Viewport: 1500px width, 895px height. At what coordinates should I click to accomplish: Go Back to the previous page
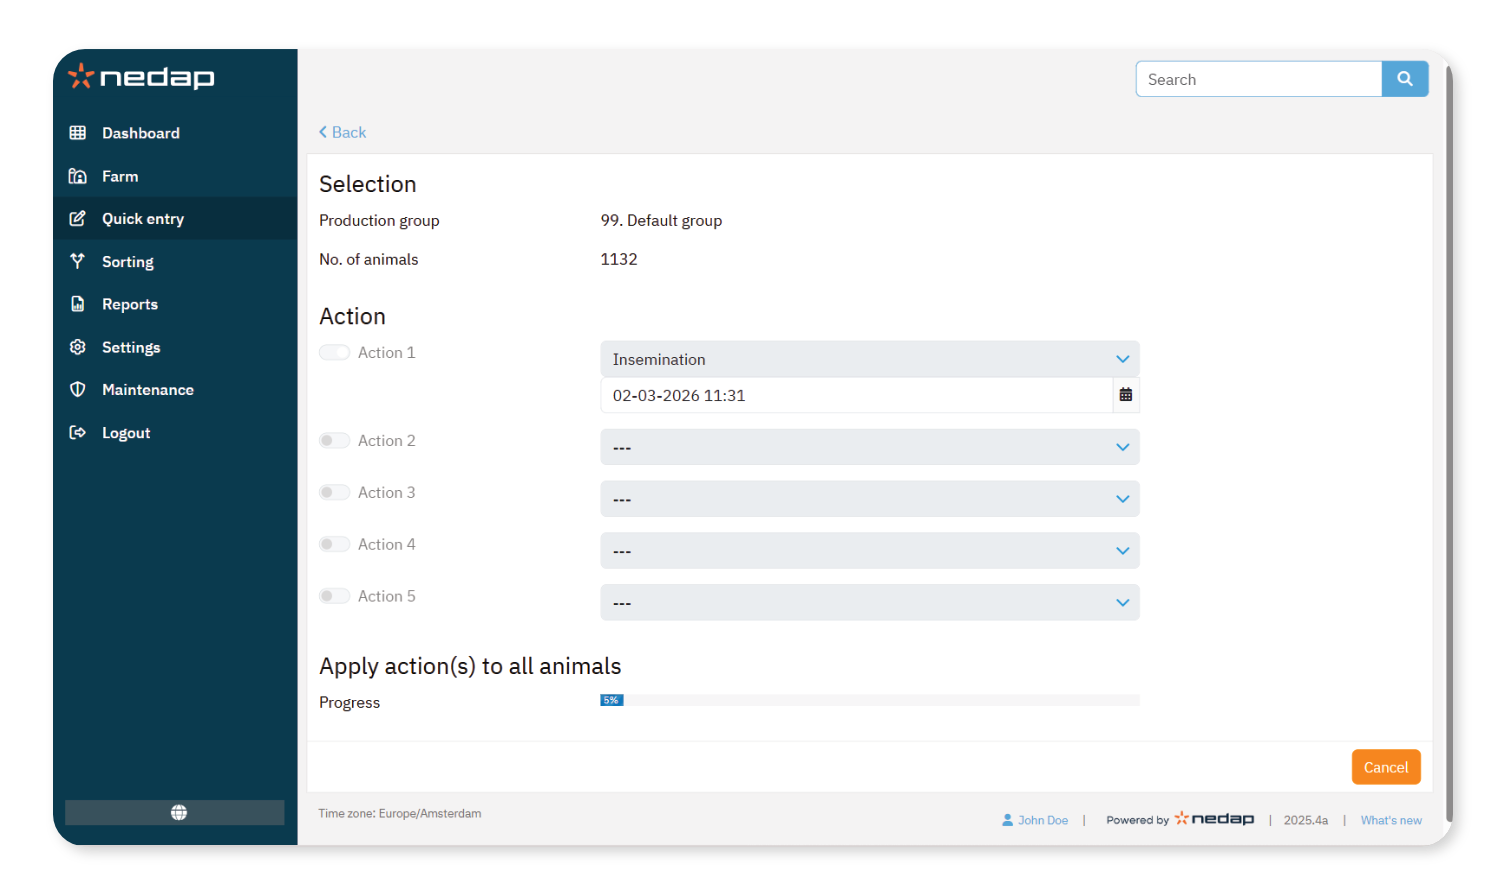coord(343,132)
